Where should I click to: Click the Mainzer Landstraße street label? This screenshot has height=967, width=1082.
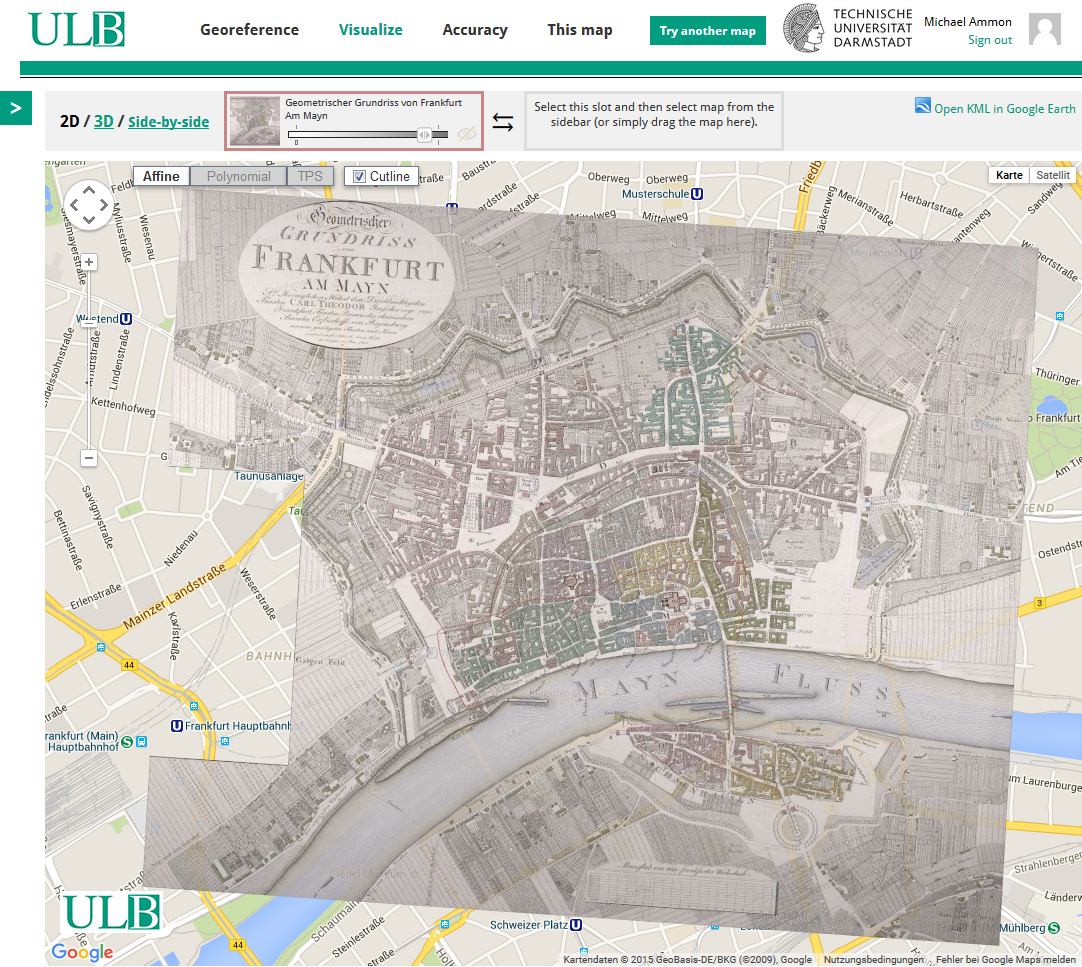175,596
